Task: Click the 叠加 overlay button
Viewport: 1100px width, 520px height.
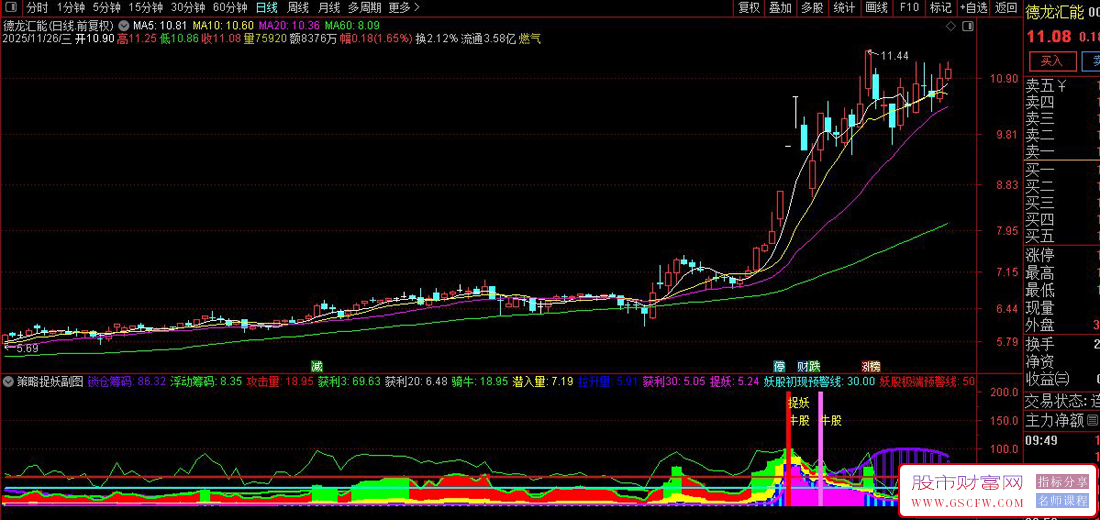Action: tap(780, 8)
